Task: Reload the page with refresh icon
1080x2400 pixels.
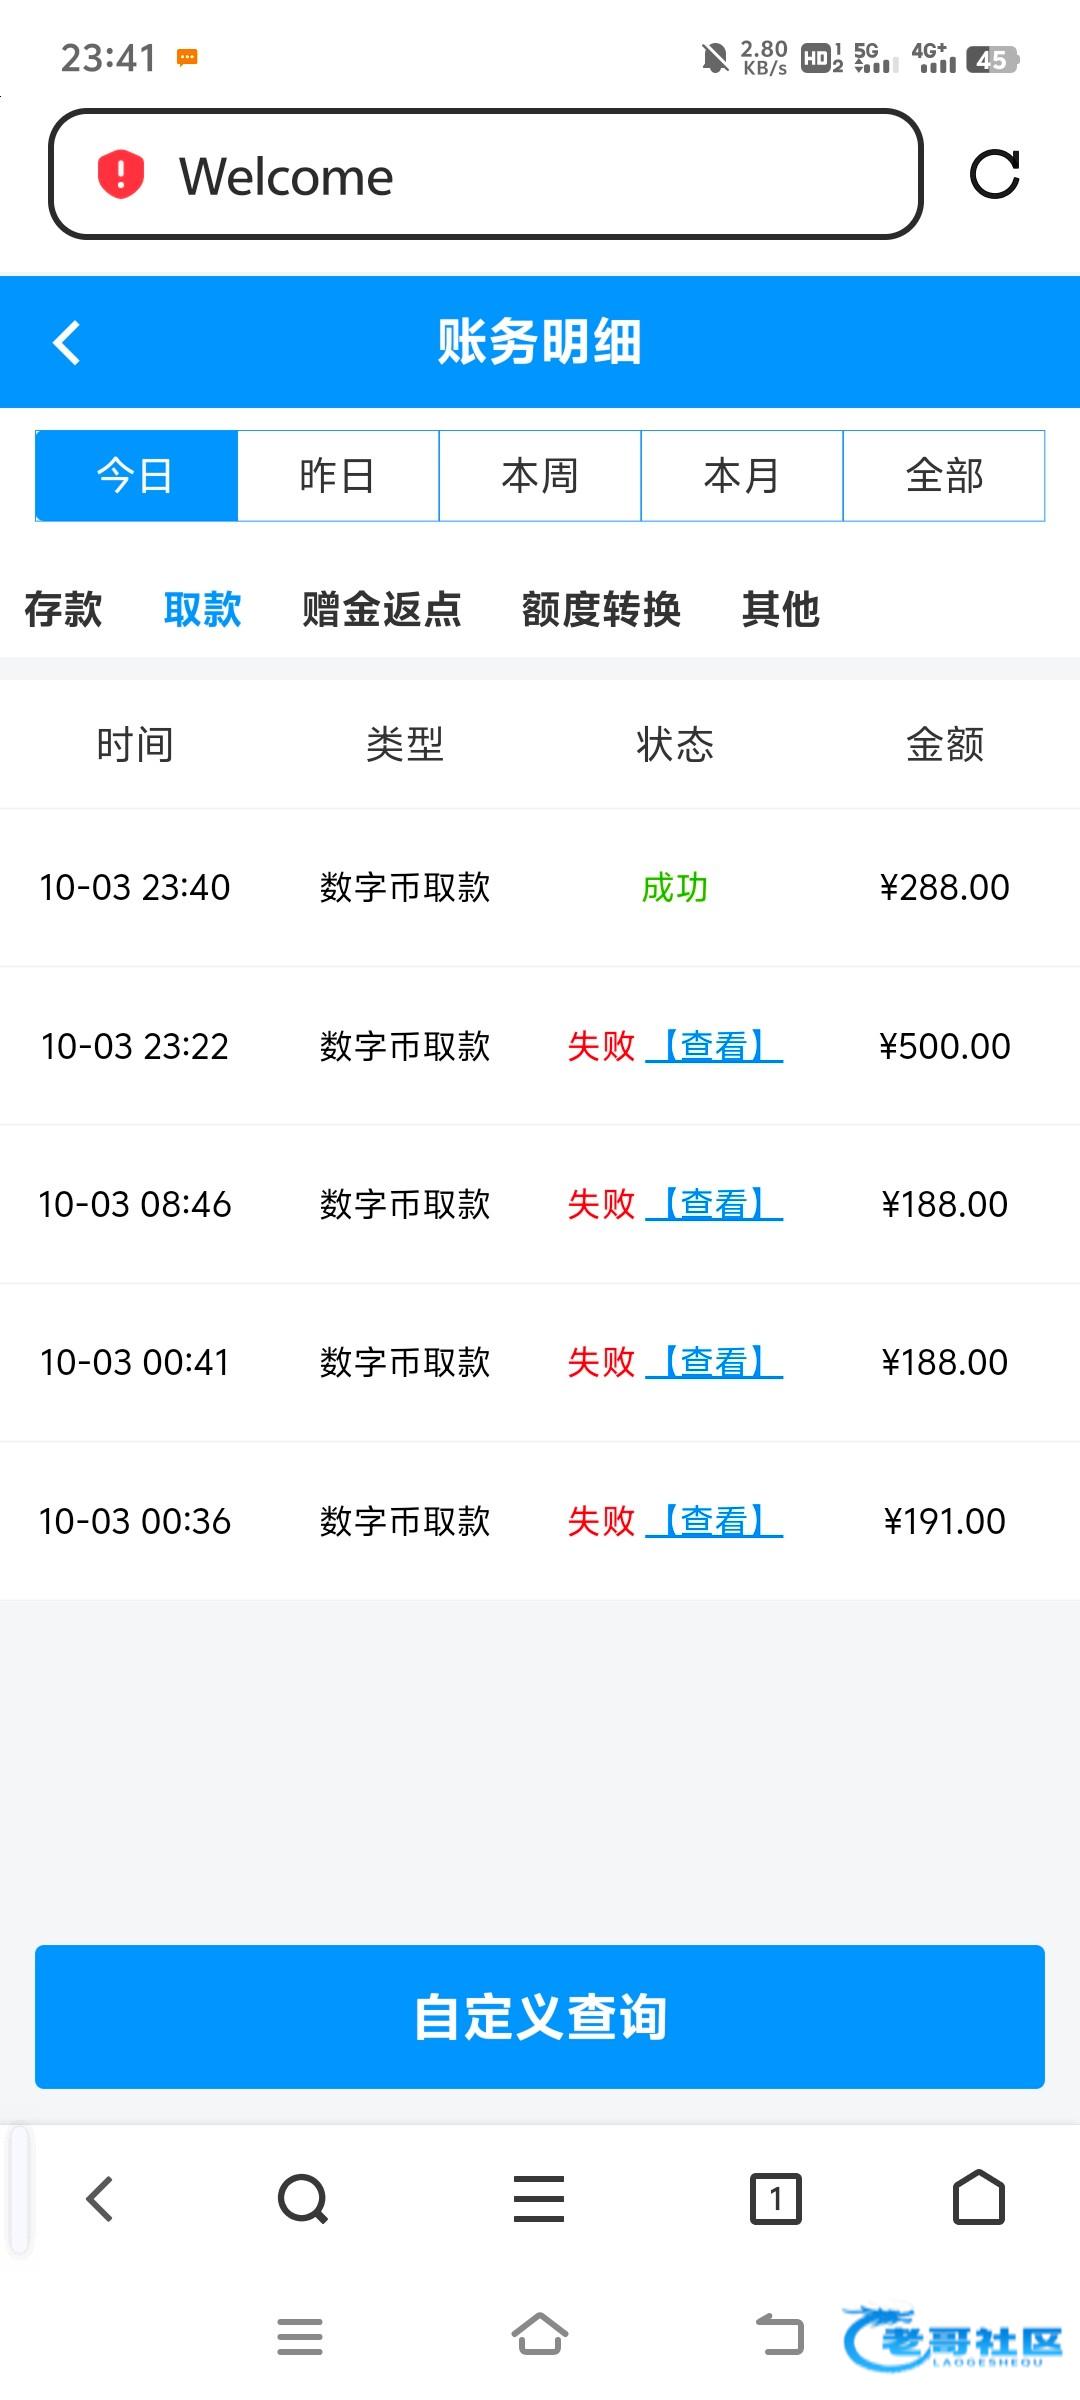Action: click(995, 175)
